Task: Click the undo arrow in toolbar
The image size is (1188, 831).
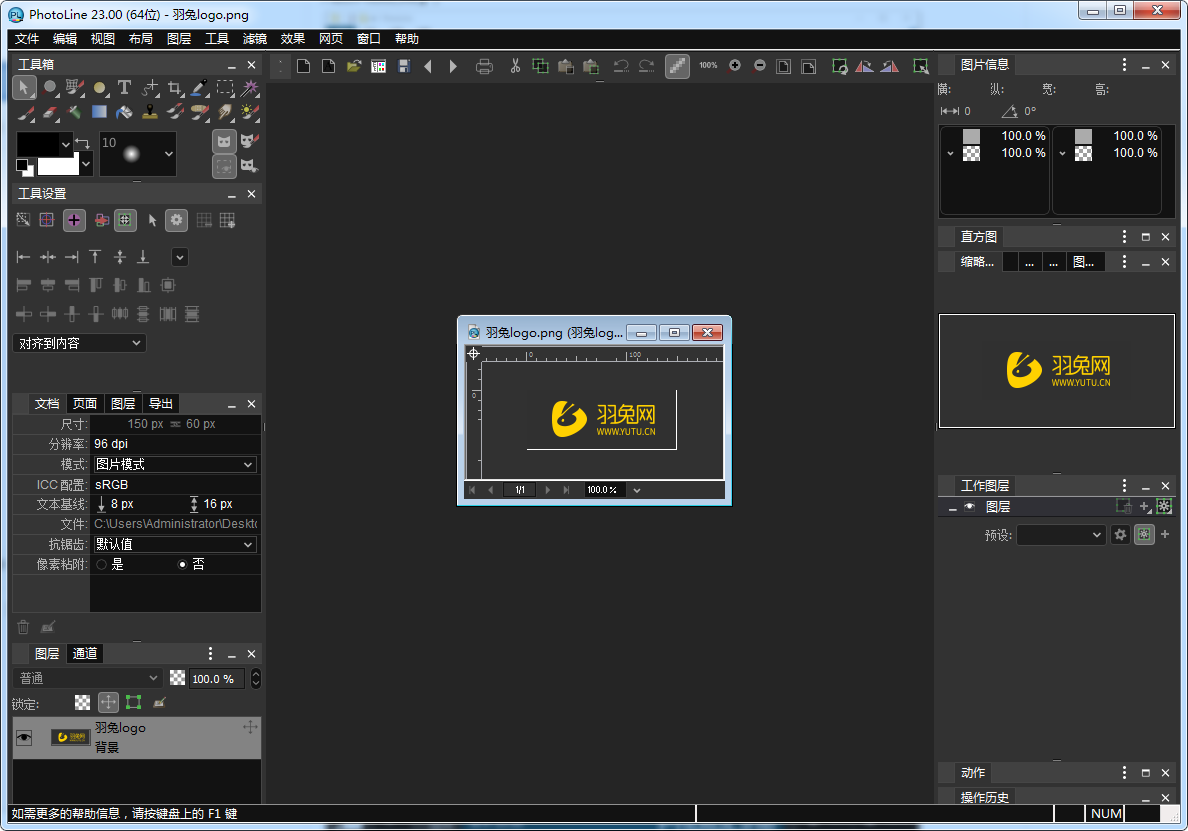Action: click(621, 67)
